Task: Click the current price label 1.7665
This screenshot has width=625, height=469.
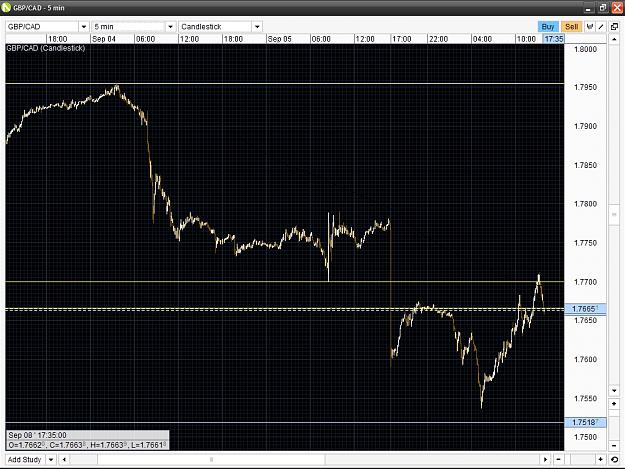Action: pos(585,309)
